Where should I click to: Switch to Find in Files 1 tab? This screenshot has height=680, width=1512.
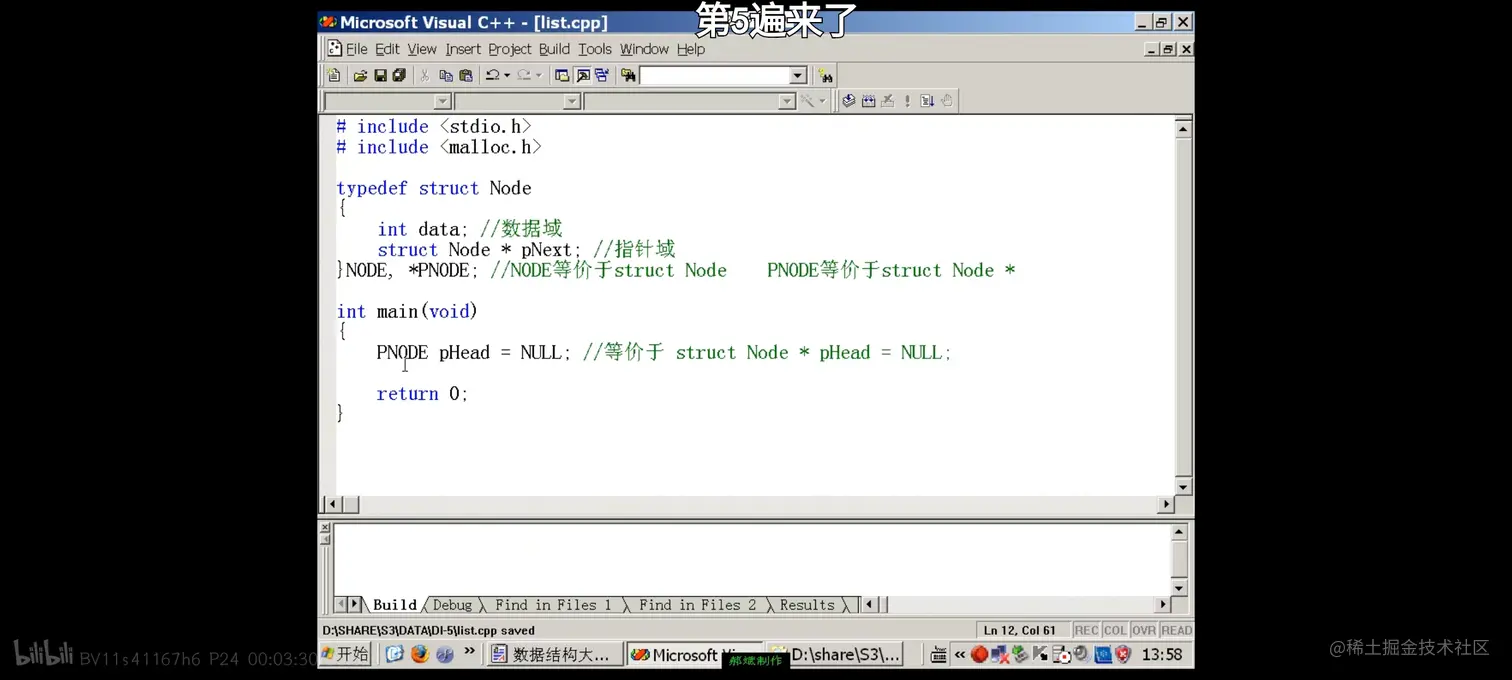point(553,605)
